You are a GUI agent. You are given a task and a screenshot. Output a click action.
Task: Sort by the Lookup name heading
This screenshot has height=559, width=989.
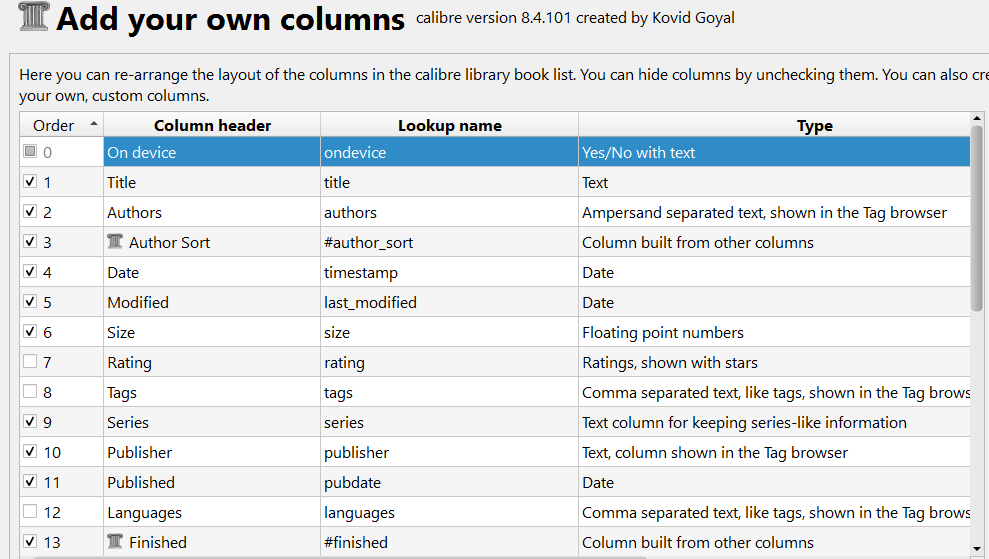(449, 125)
